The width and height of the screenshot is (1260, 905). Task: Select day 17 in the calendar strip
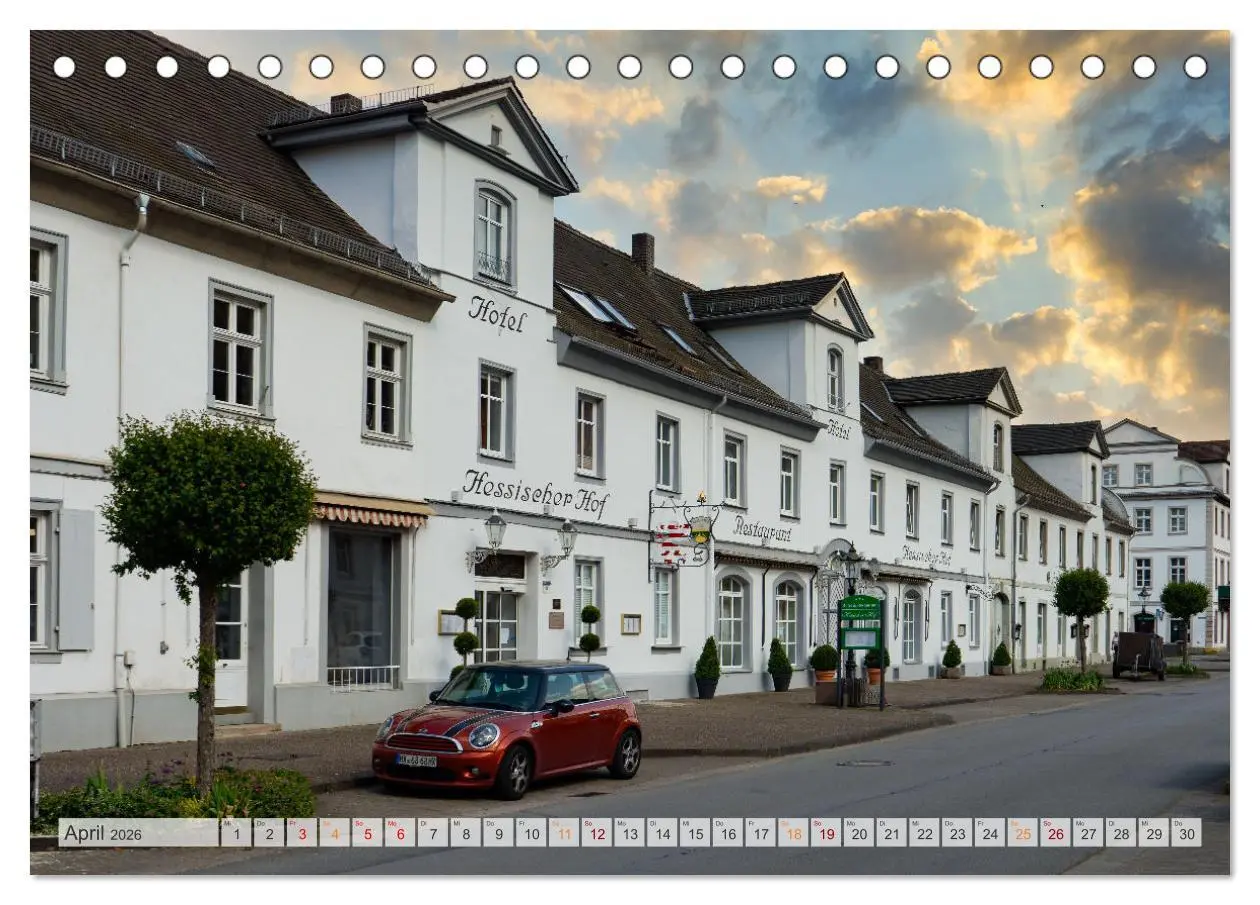point(760,833)
